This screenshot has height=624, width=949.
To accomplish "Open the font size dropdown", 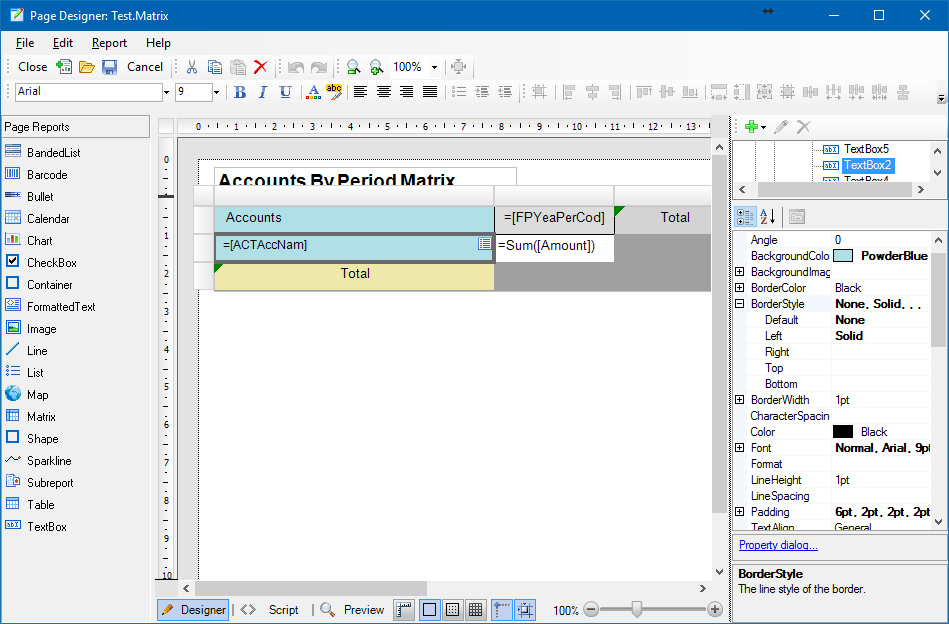I will pyautogui.click(x=216, y=93).
